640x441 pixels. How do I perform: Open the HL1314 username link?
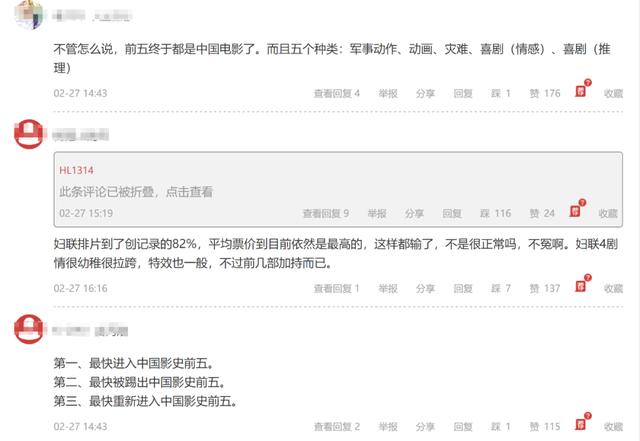pos(76,170)
